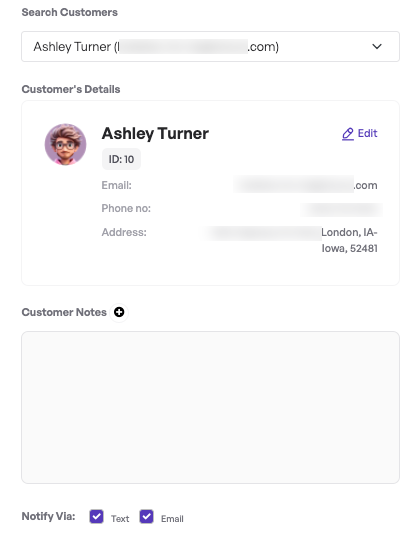
Task: Click inside the Customer Notes text area
Action: coord(210,407)
